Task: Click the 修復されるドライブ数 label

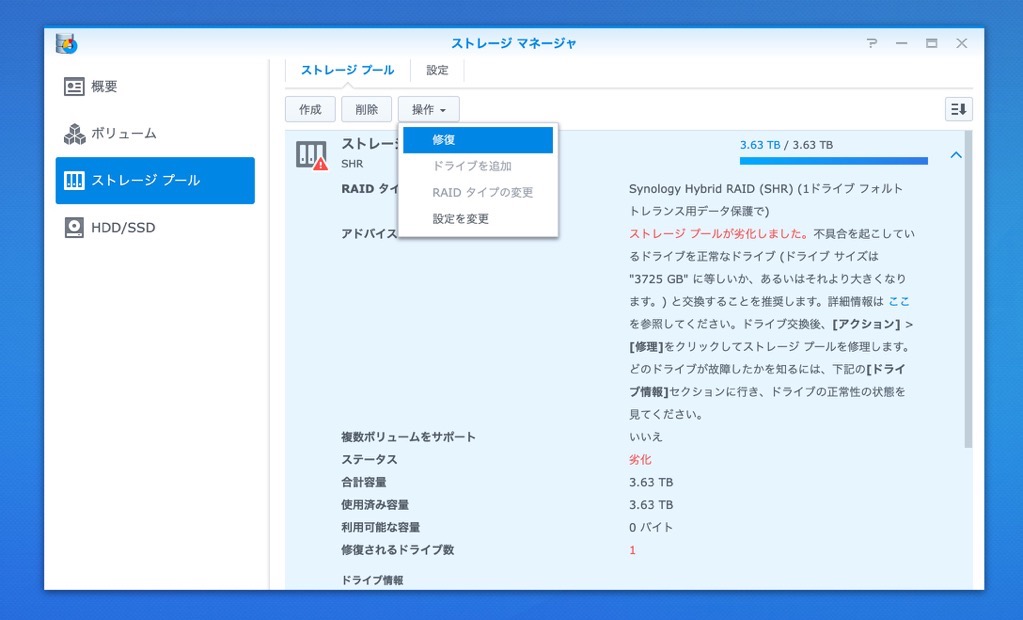Action: pyautogui.click(x=397, y=550)
